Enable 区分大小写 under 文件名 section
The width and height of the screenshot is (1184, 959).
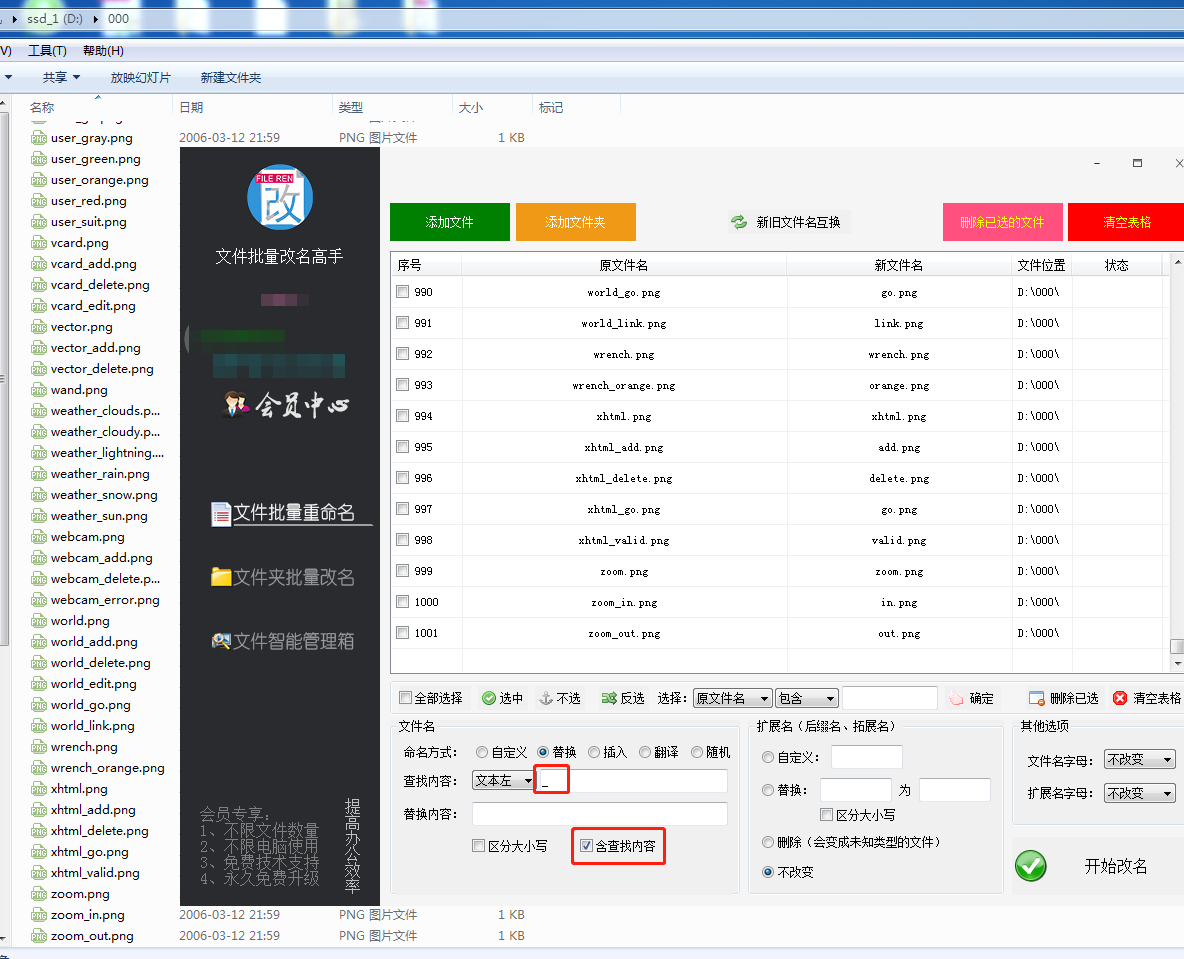pyautogui.click(x=478, y=846)
